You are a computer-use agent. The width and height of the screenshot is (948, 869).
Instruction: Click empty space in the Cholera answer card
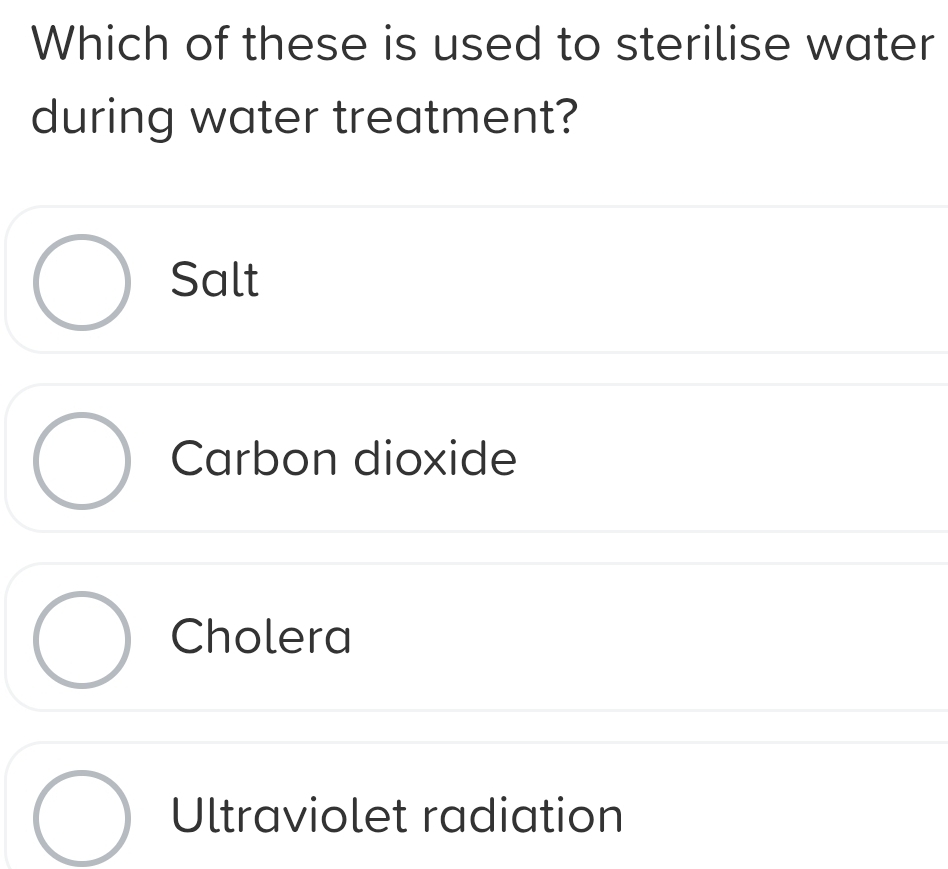[x=650, y=637]
